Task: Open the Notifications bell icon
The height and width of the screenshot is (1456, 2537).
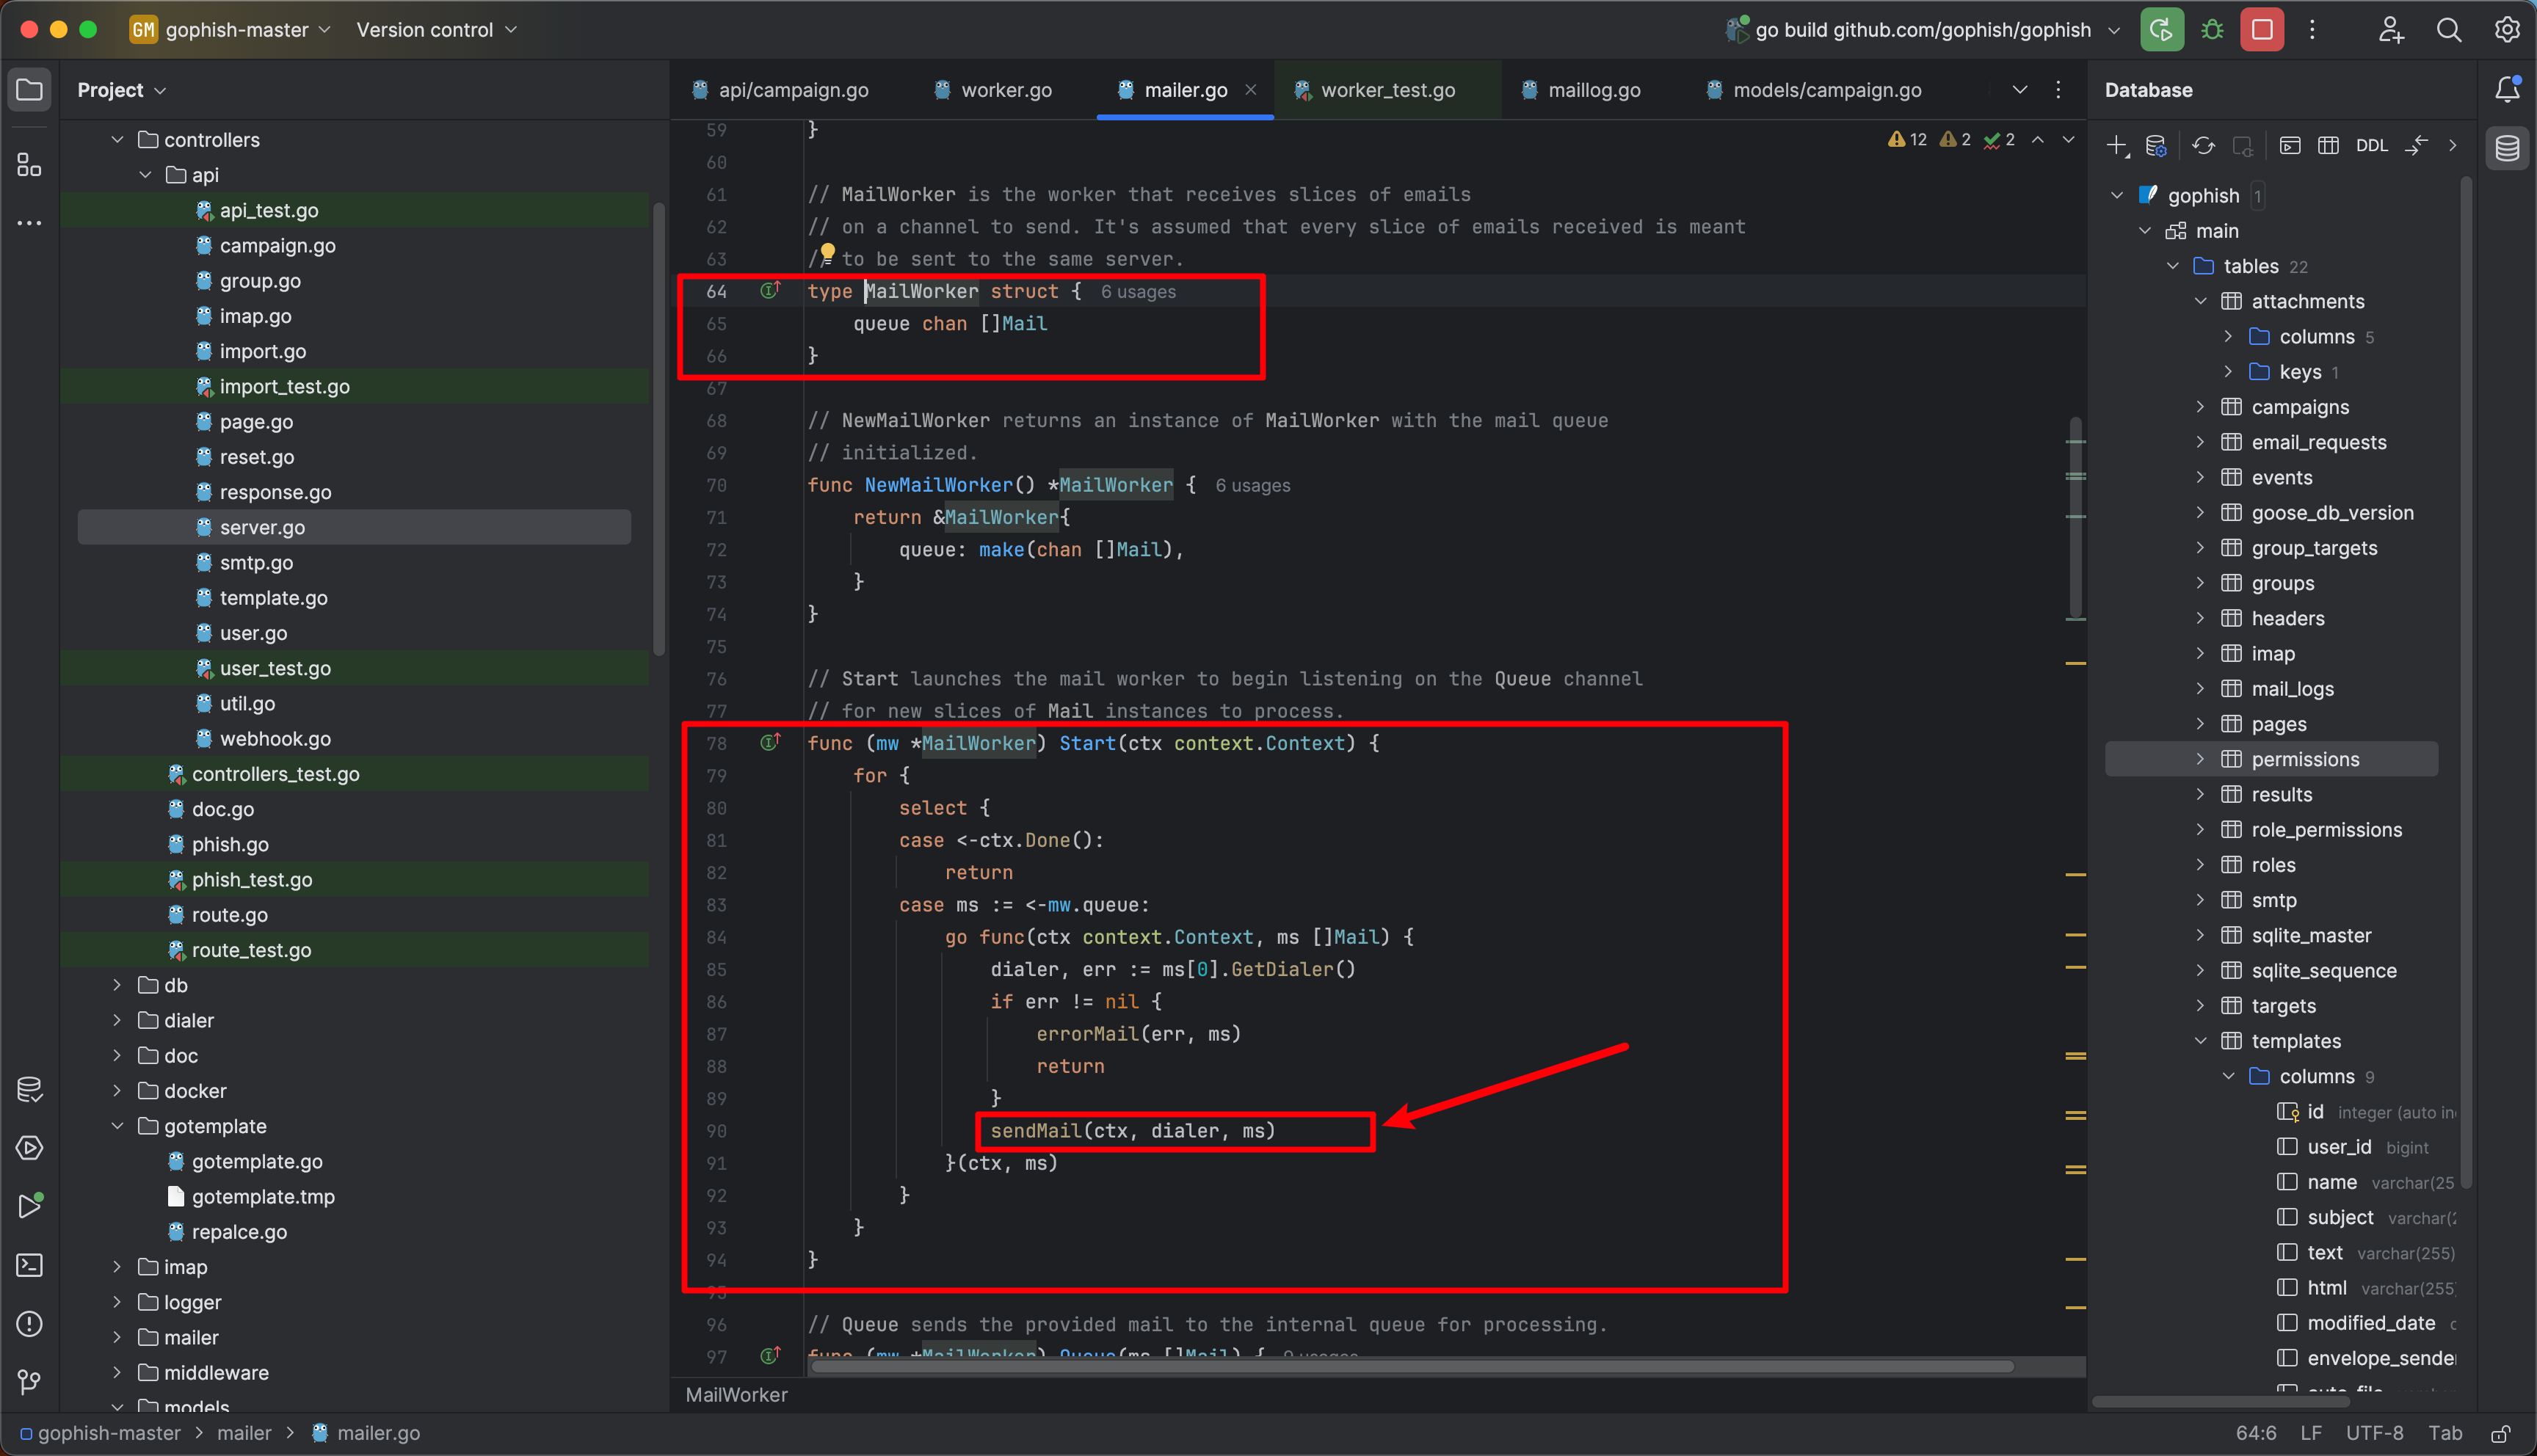Action: point(2507,89)
